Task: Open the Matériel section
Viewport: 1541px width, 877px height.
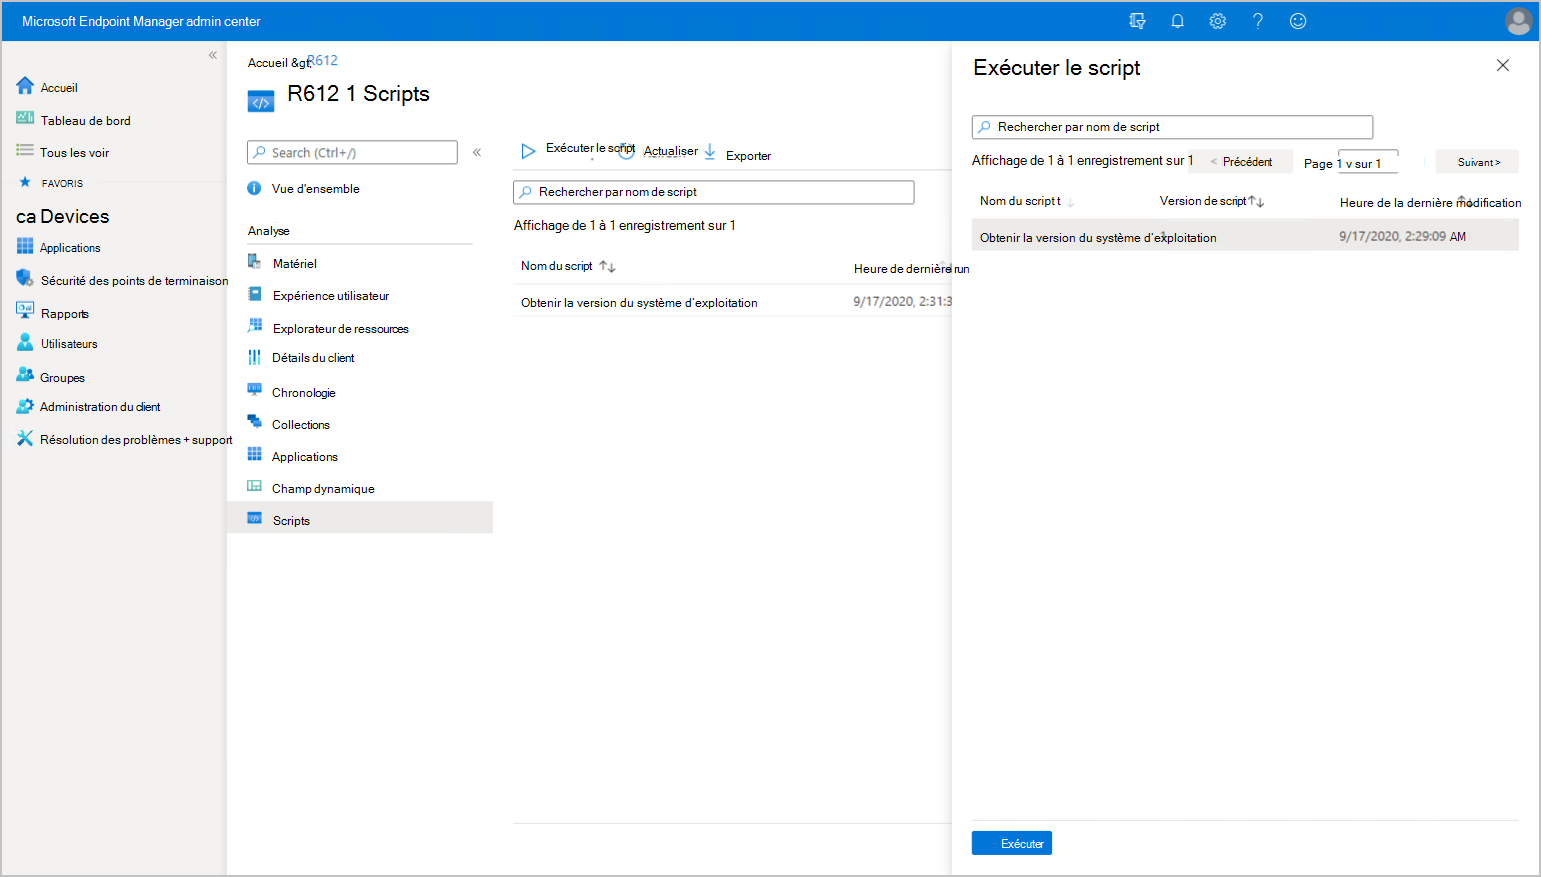Action: pos(295,264)
